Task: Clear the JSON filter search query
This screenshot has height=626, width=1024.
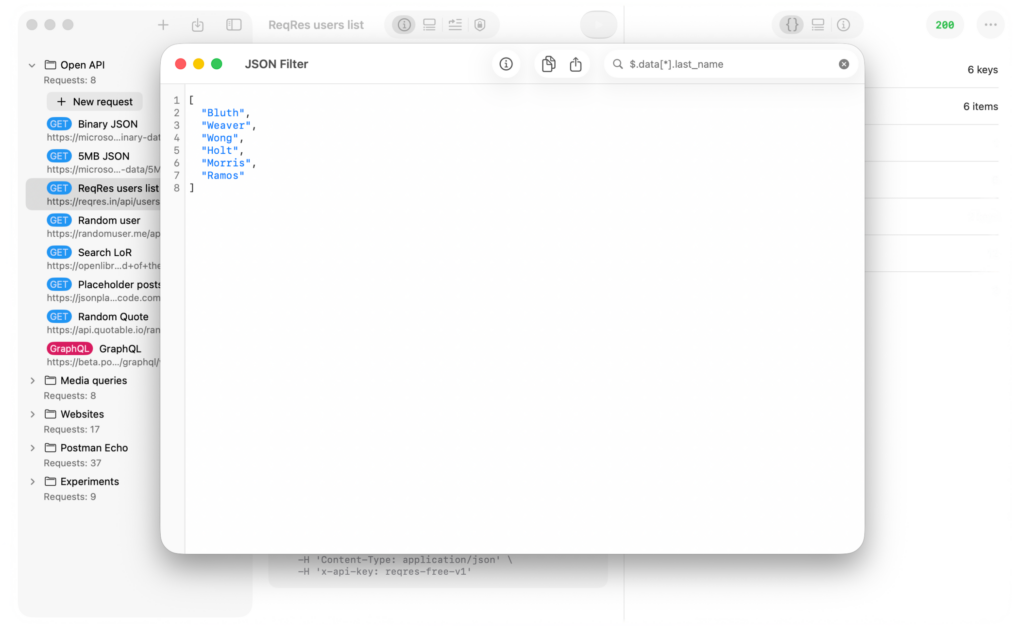Action: 843,64
